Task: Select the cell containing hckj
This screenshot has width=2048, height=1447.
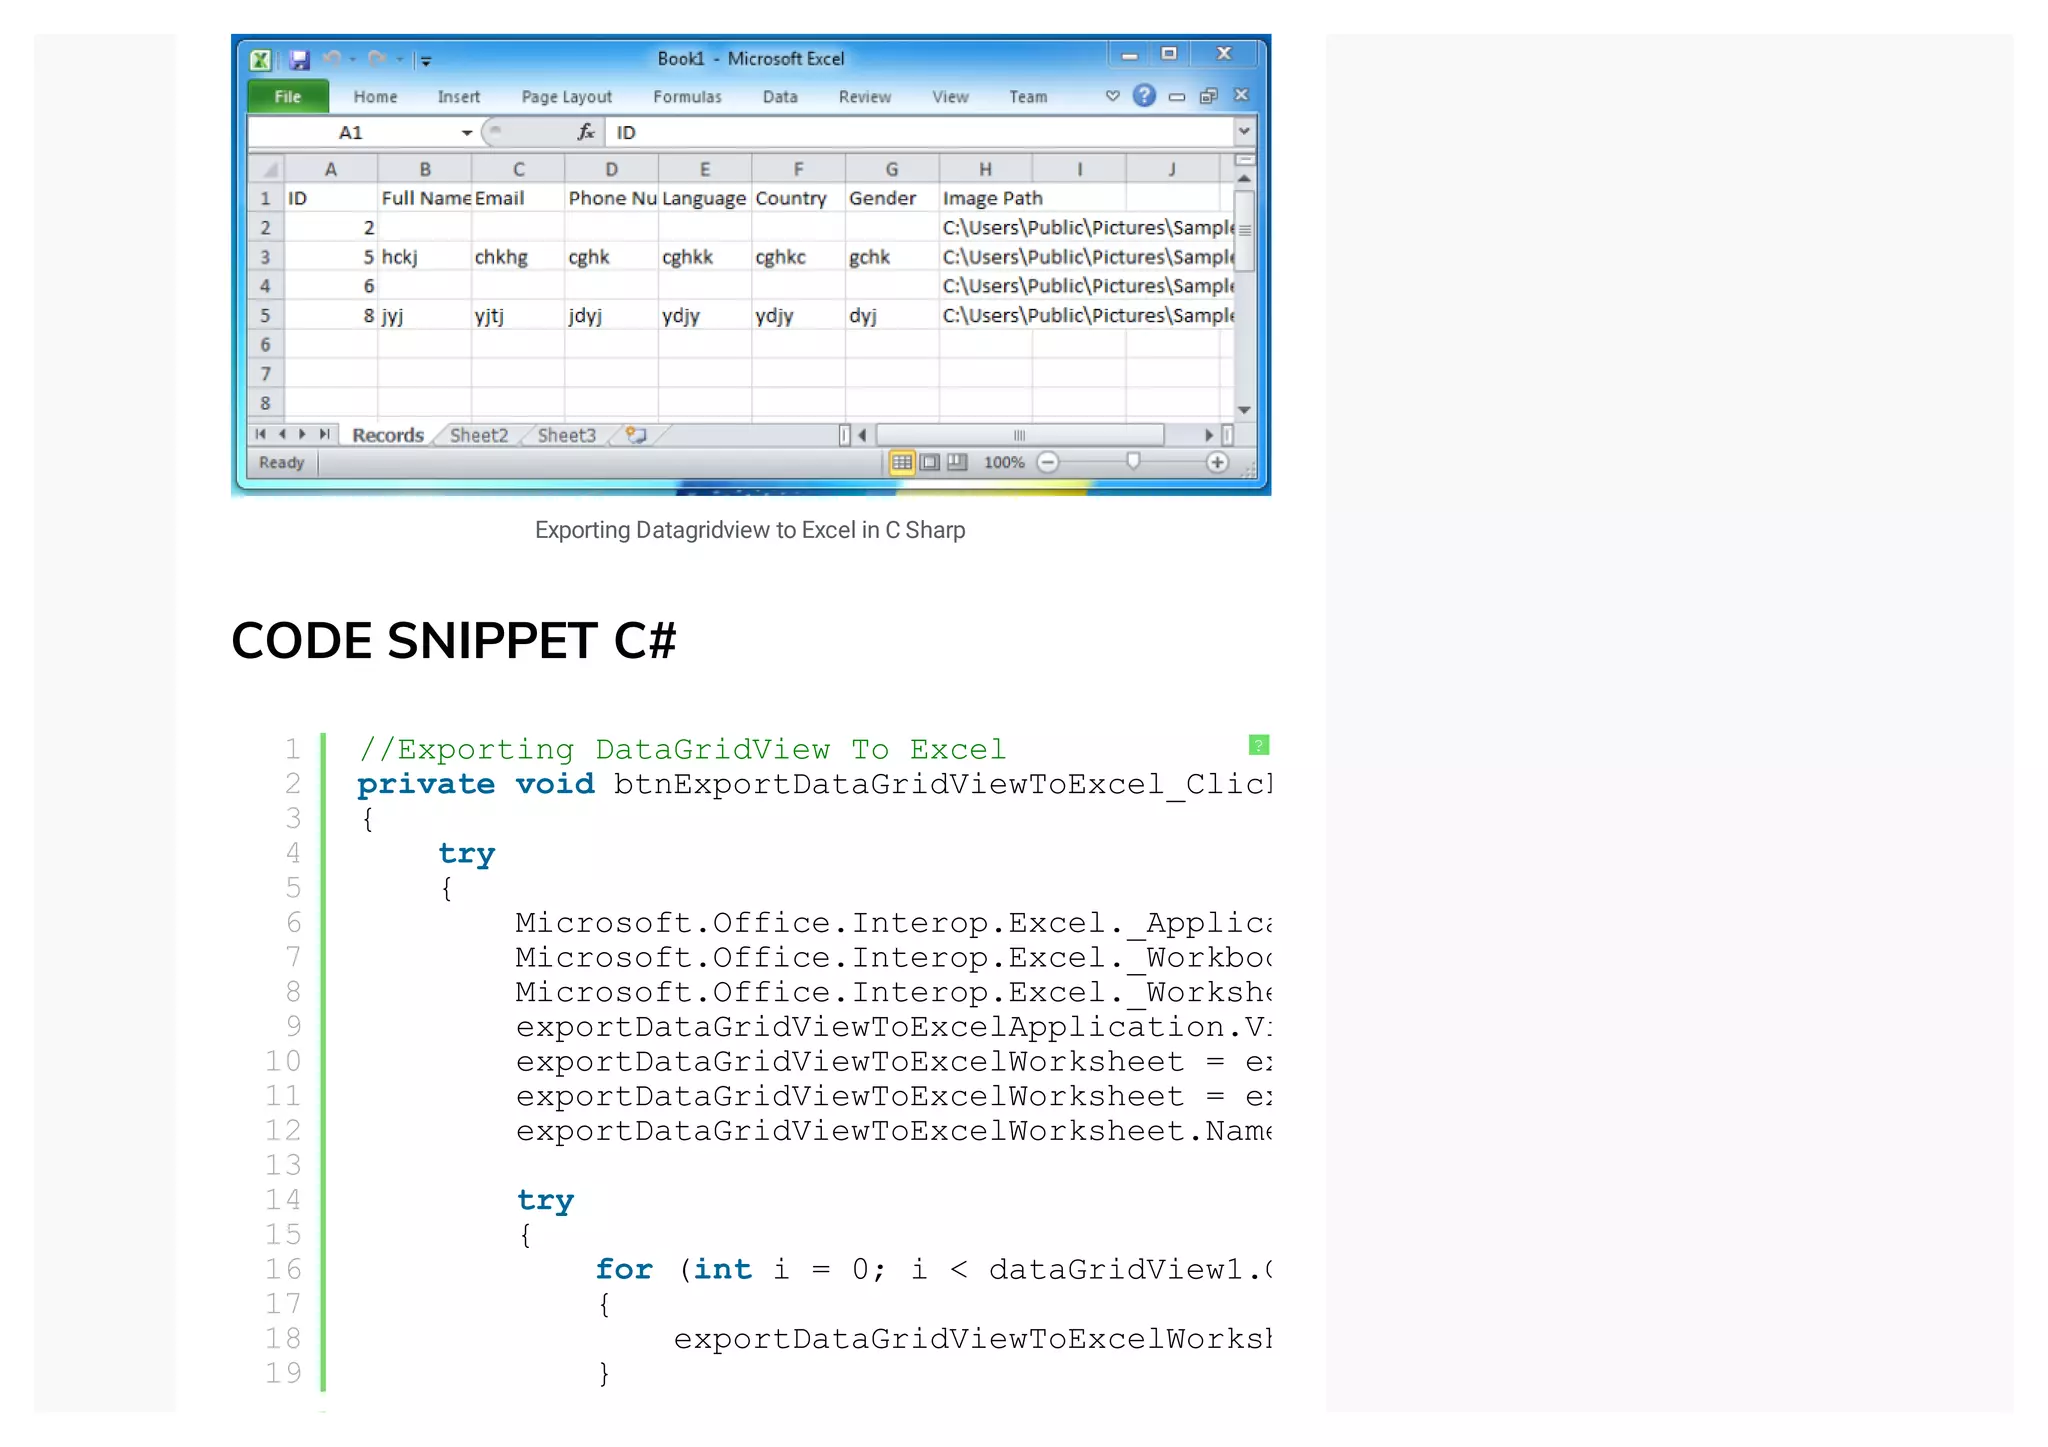Action: coord(425,257)
